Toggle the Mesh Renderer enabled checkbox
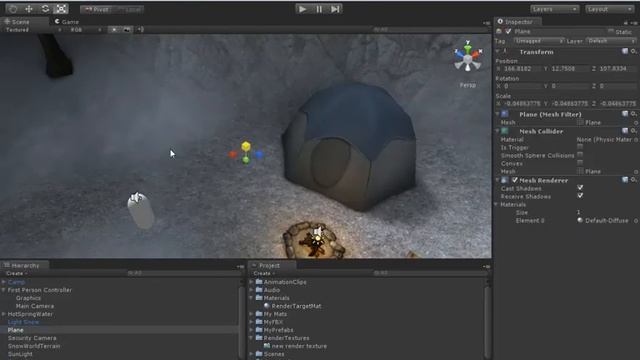The image size is (640, 360). click(515, 180)
